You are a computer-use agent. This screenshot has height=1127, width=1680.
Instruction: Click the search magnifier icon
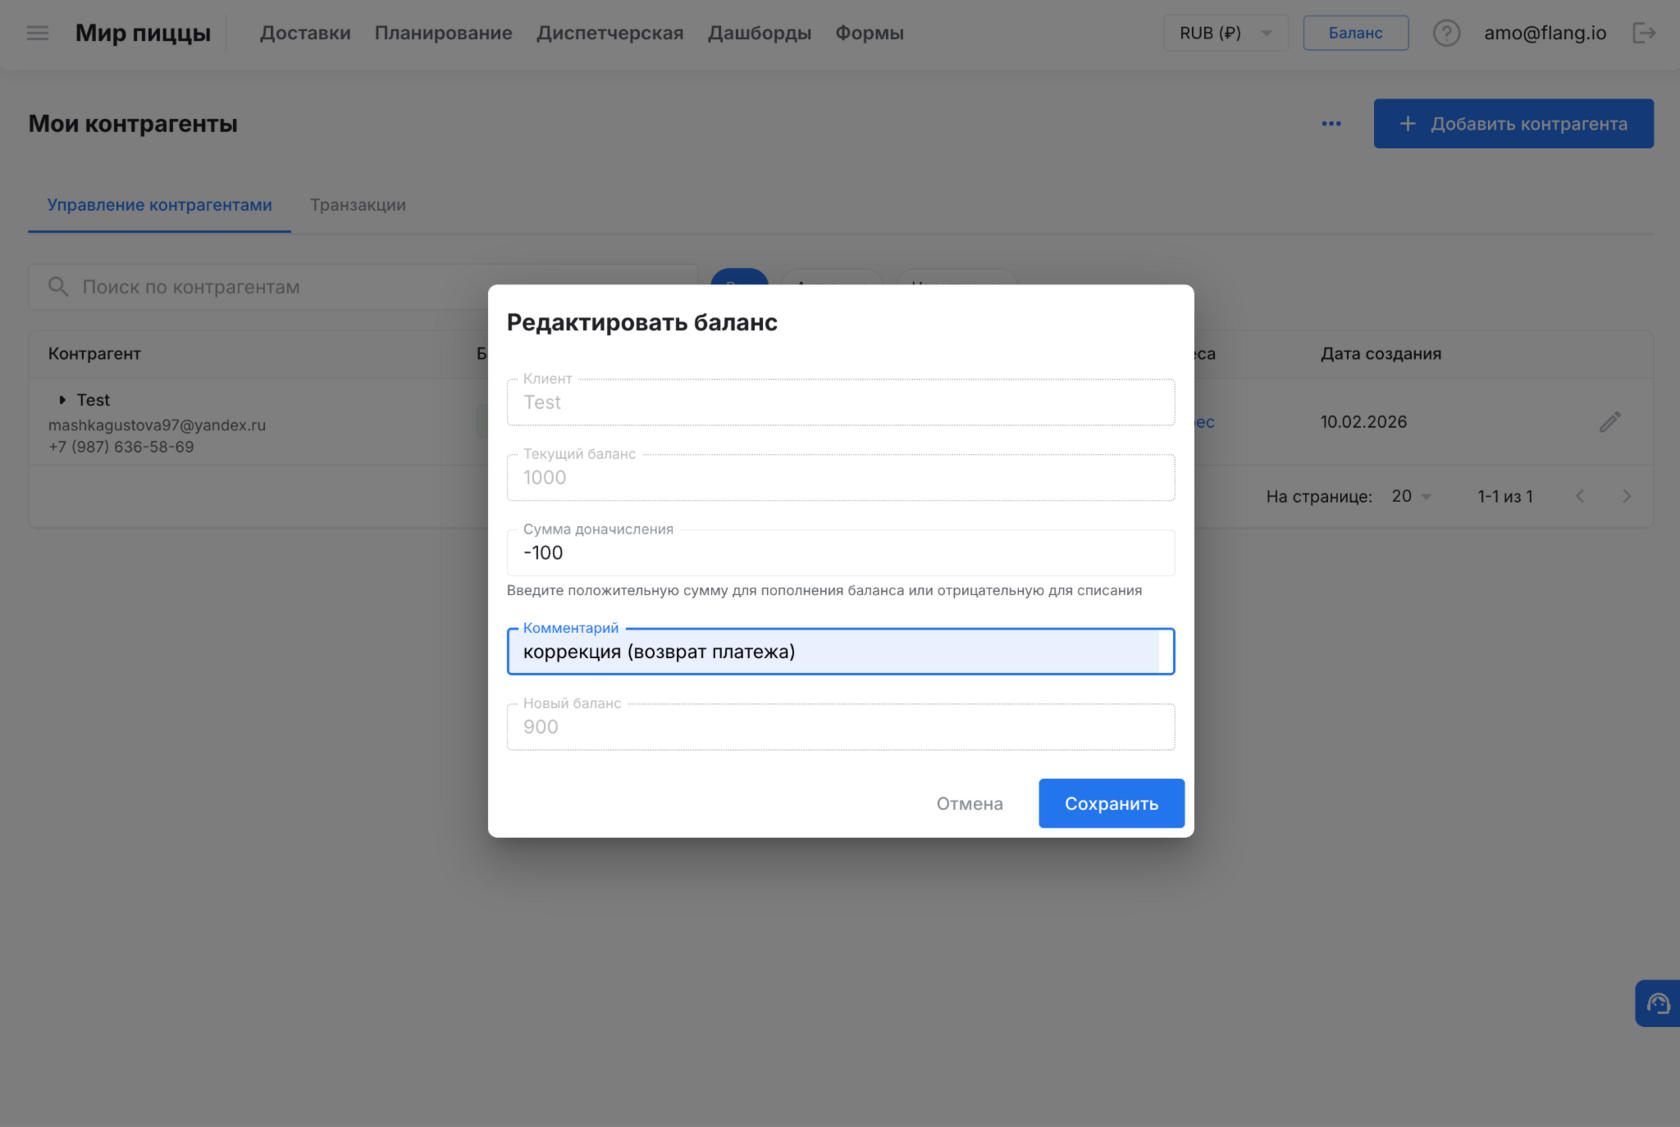[58, 287]
